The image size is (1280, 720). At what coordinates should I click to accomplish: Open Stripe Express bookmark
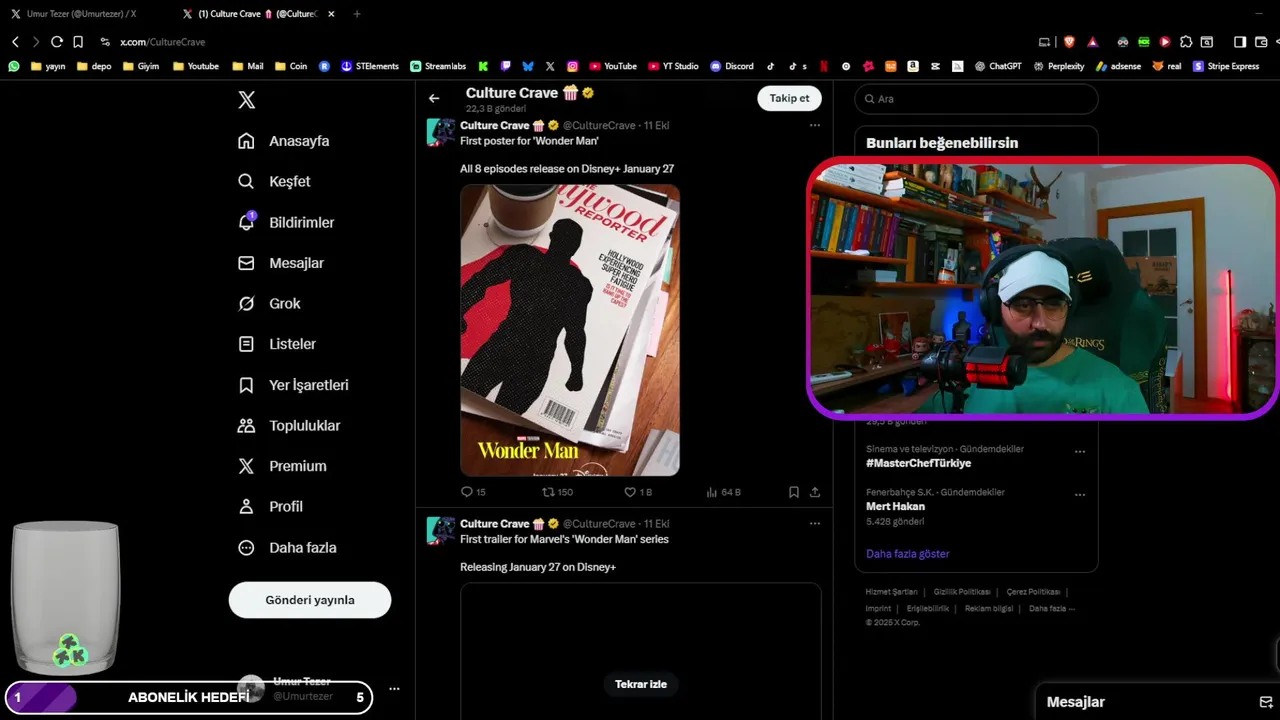click(1226, 66)
